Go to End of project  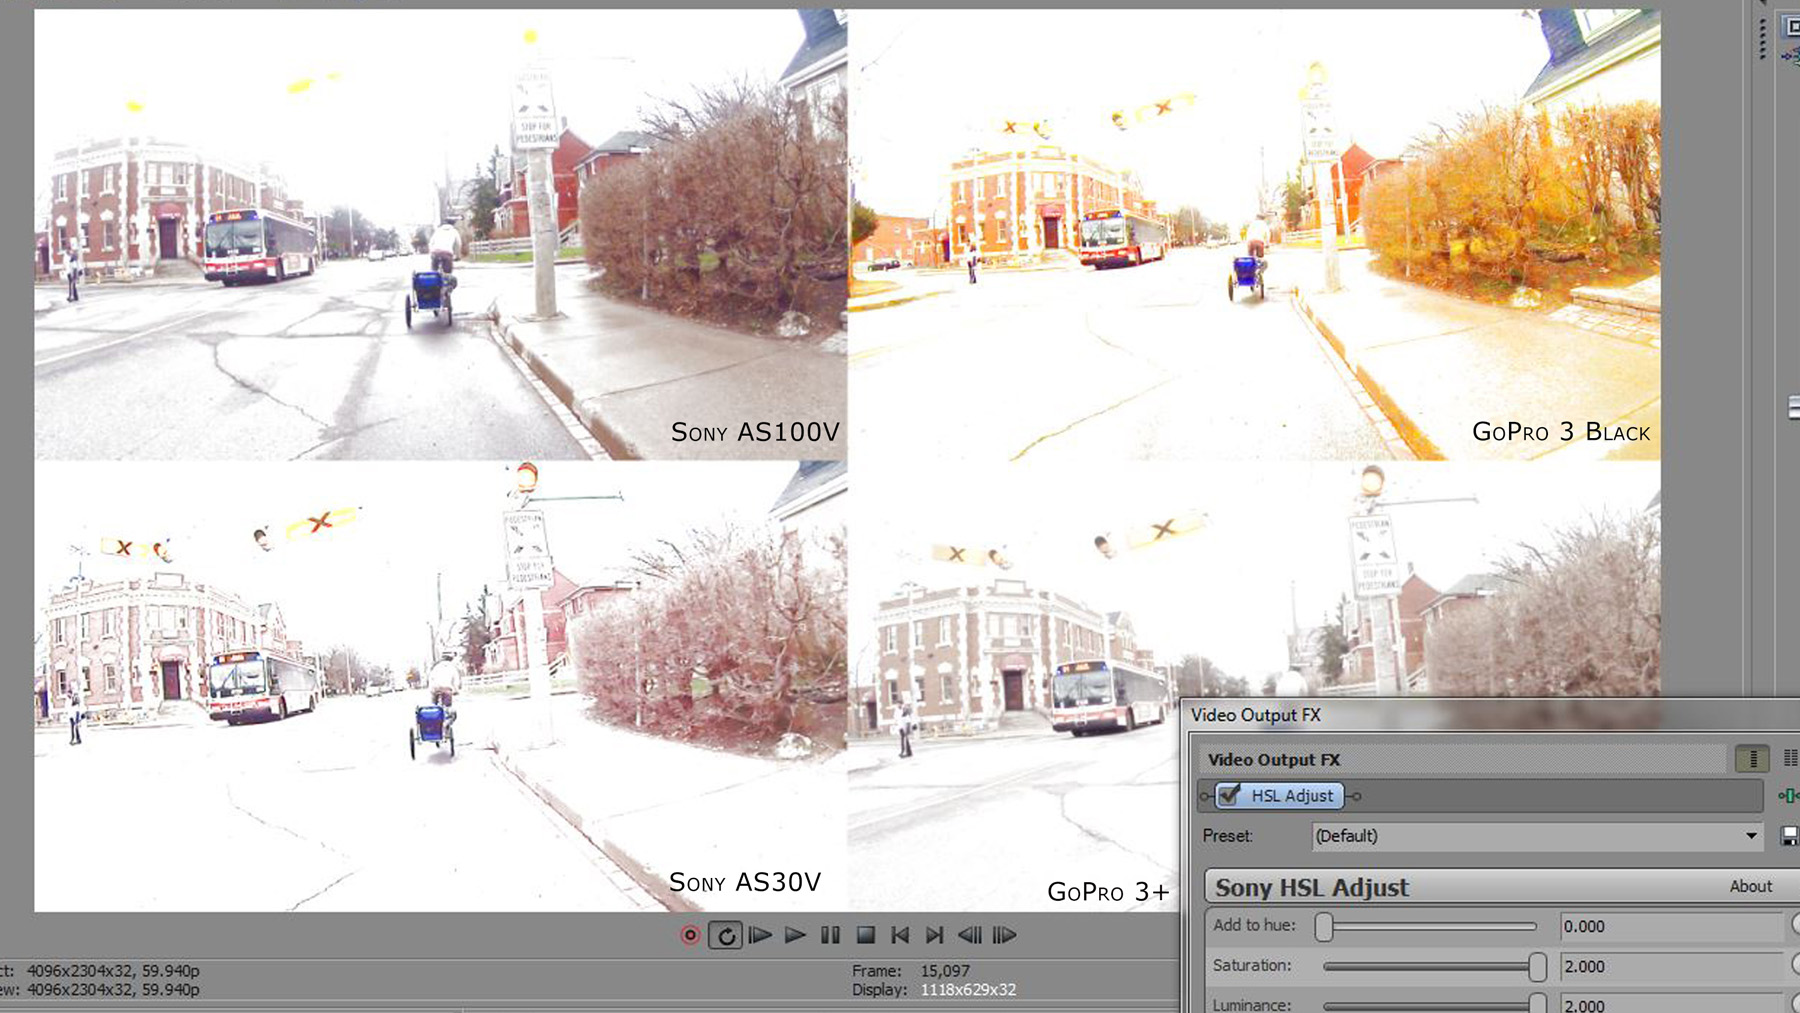(x=934, y=935)
